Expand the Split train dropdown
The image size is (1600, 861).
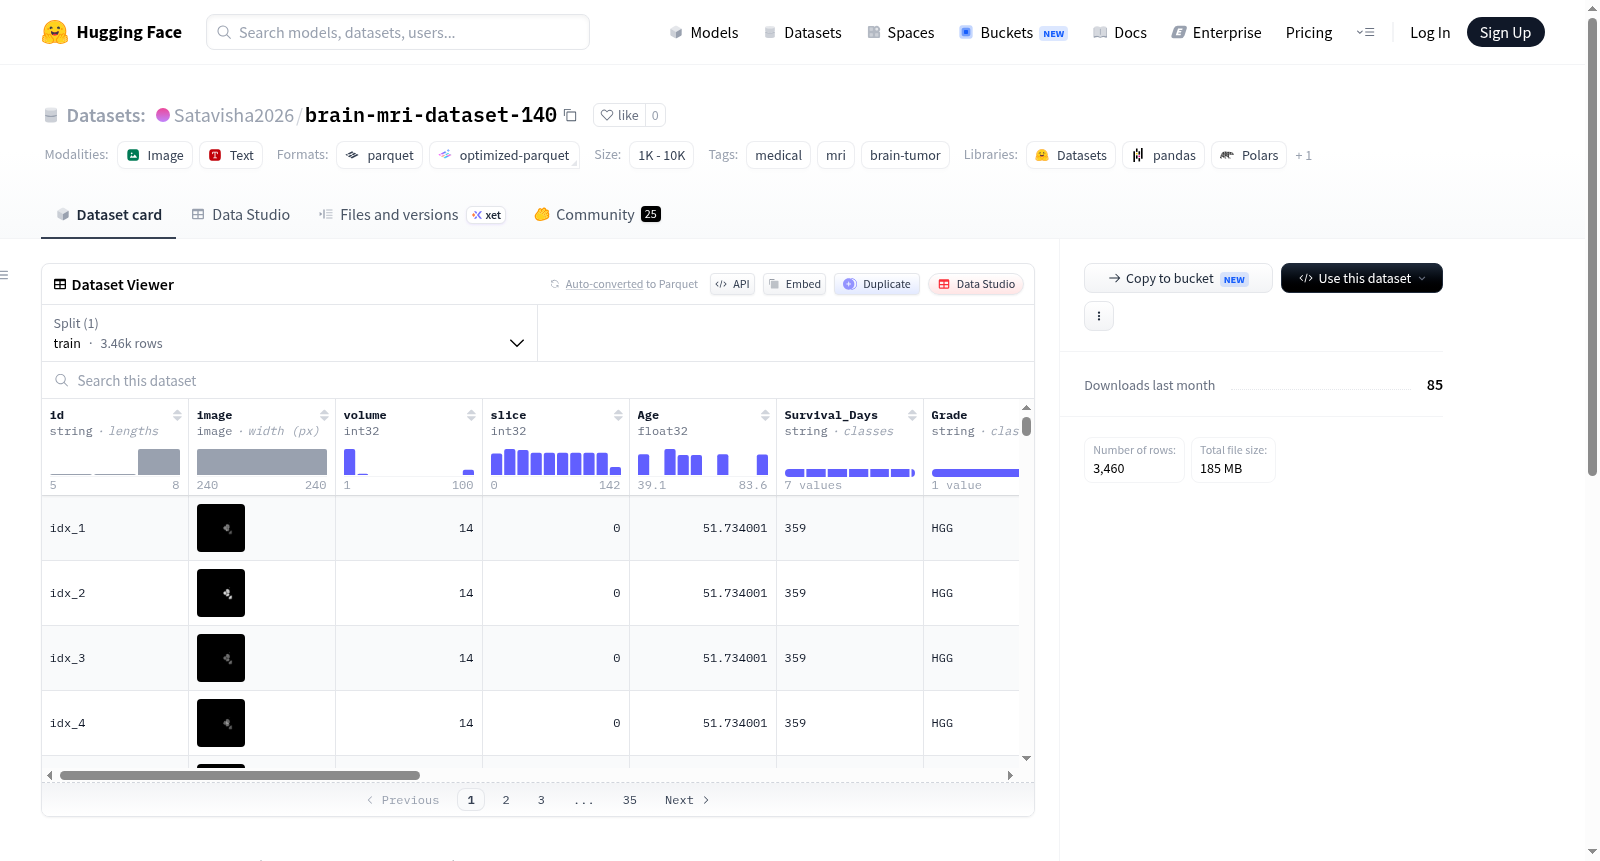pos(289,333)
